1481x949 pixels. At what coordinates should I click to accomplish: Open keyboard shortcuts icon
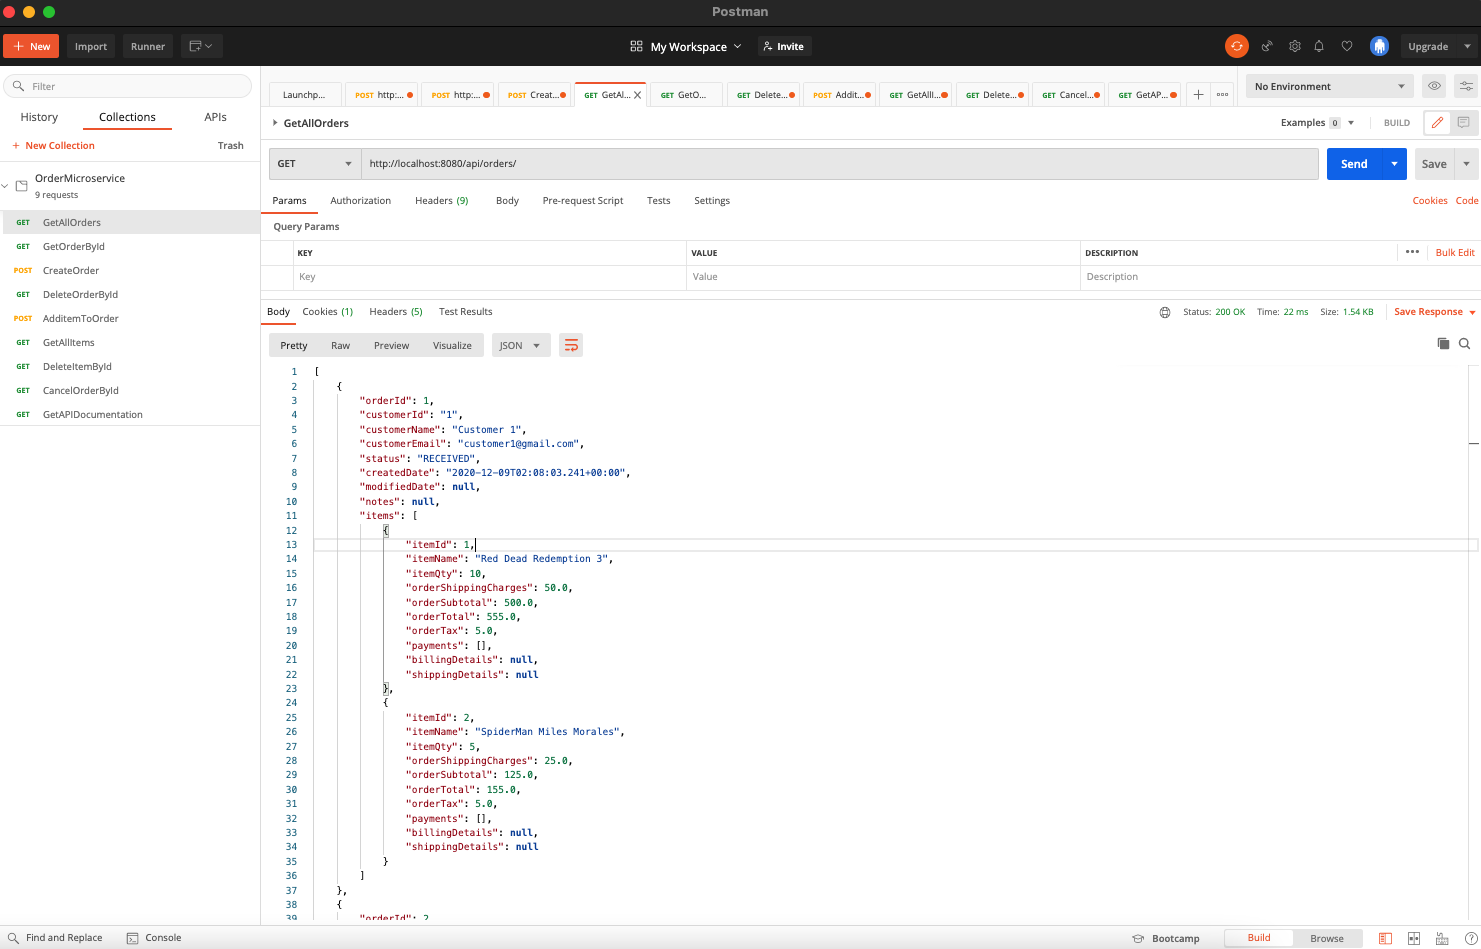point(1442,938)
